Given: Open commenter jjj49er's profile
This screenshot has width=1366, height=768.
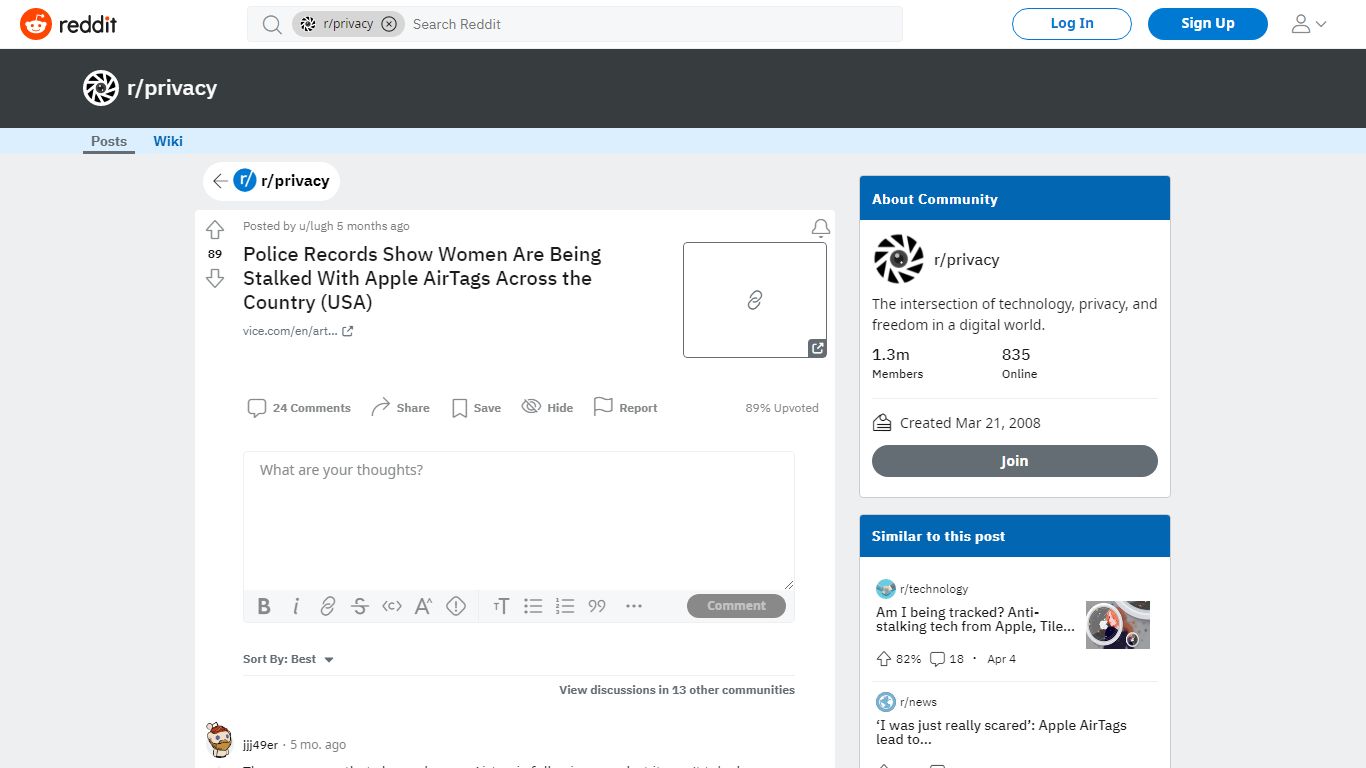Looking at the screenshot, I should (261, 745).
